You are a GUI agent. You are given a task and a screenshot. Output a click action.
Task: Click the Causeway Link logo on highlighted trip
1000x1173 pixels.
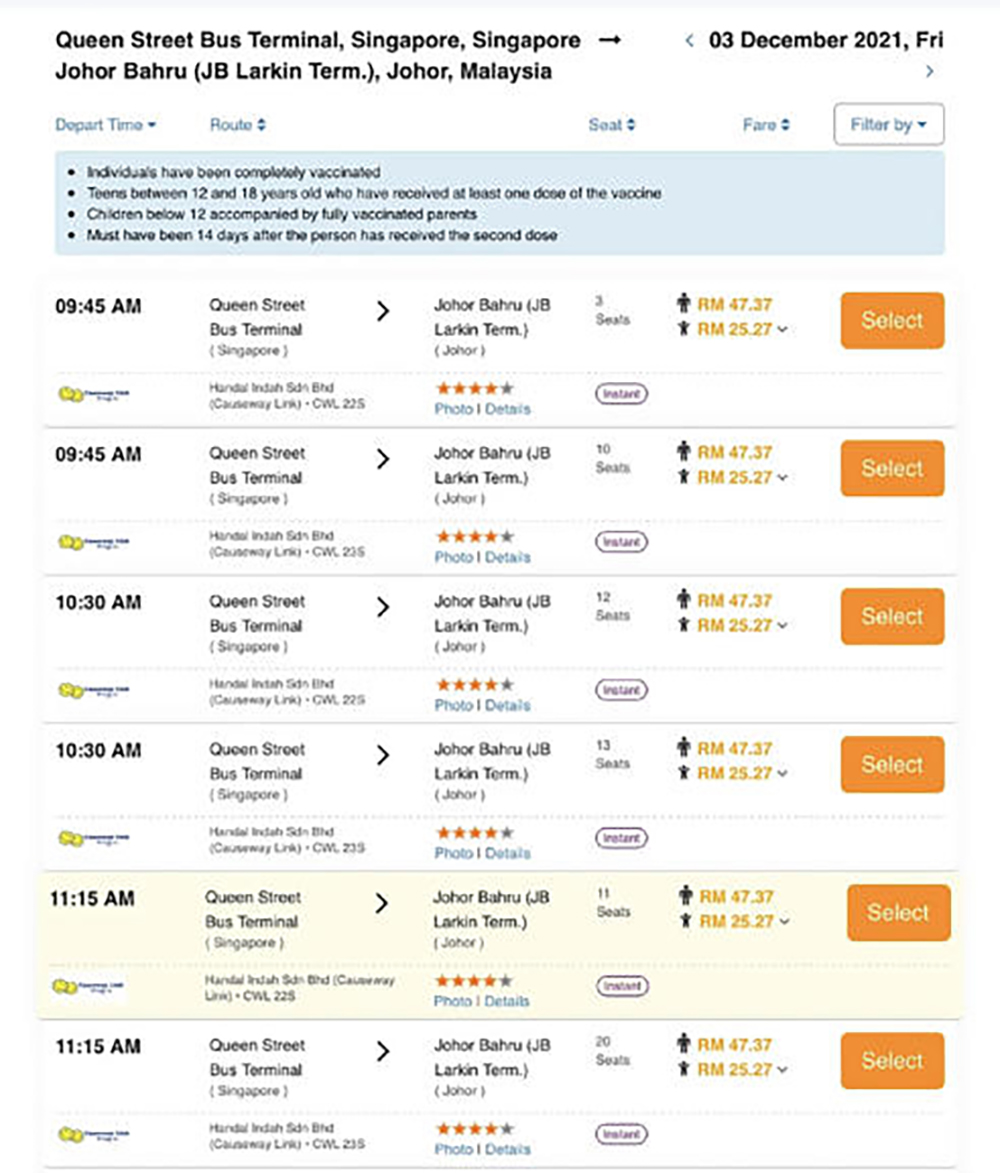[x=89, y=987]
